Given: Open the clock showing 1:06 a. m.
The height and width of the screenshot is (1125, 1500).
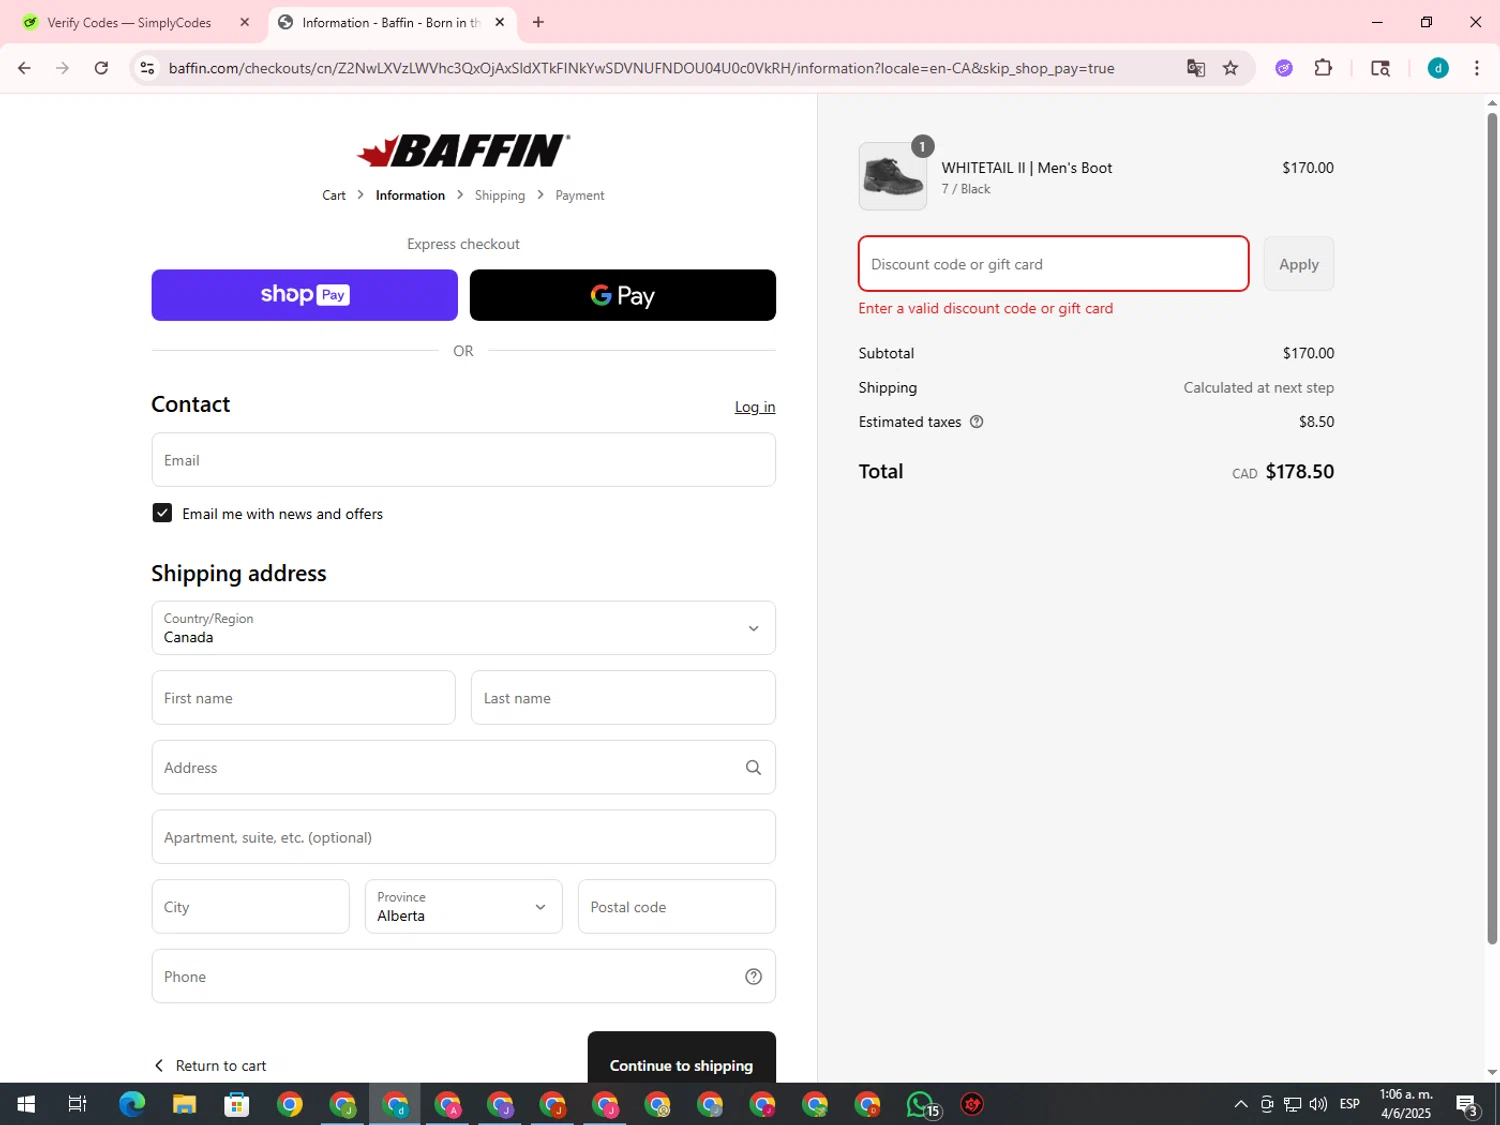Looking at the screenshot, I should [1405, 1104].
